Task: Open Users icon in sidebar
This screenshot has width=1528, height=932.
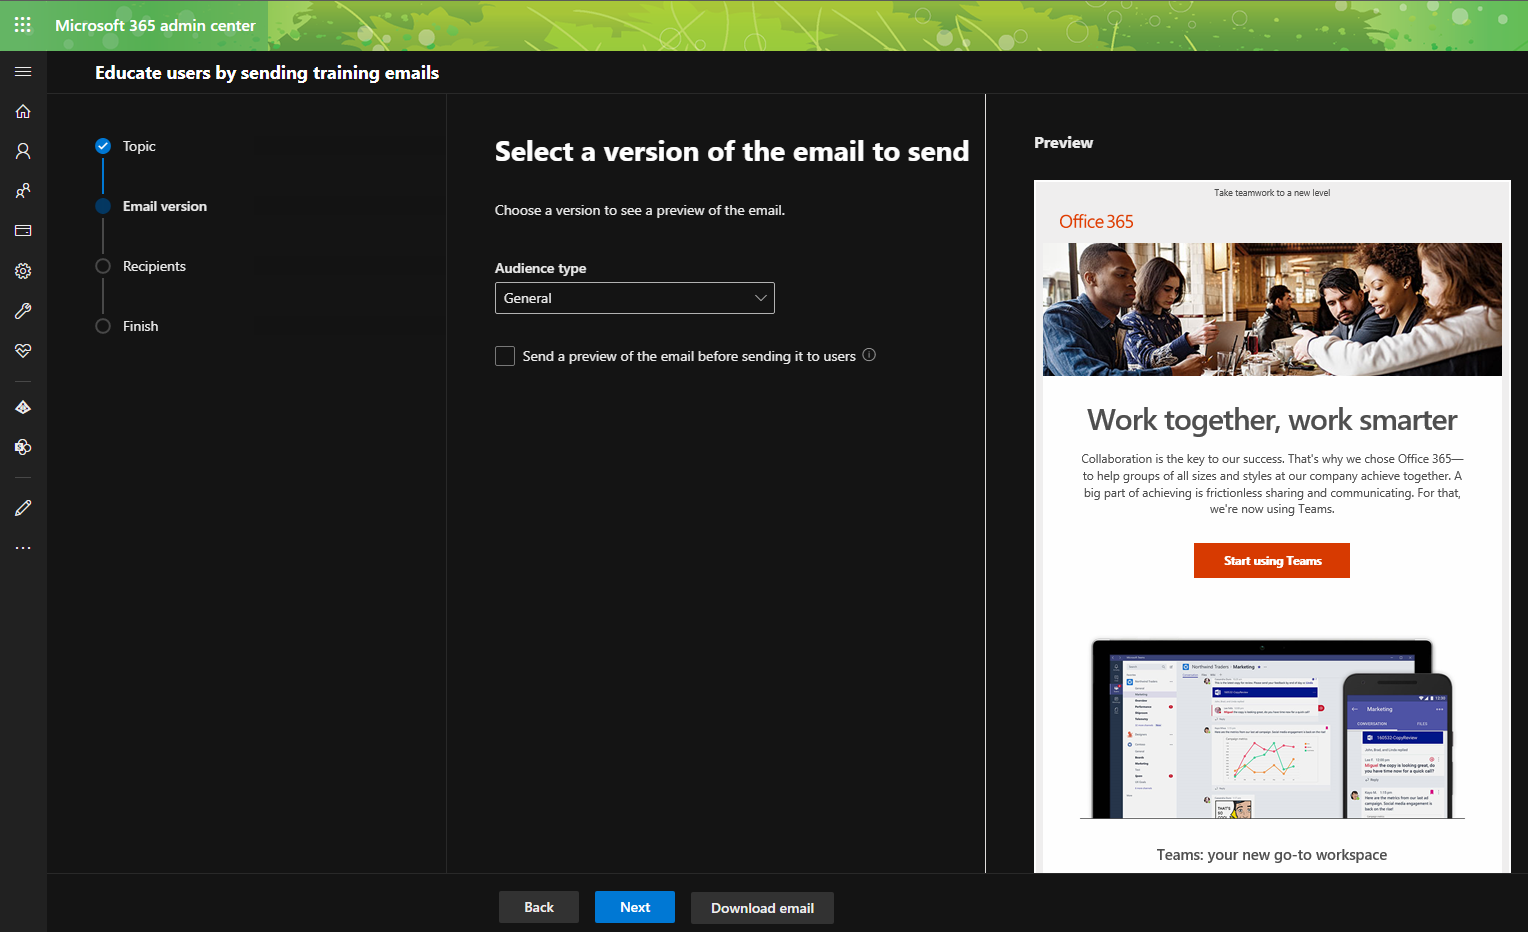Action: coord(23,151)
